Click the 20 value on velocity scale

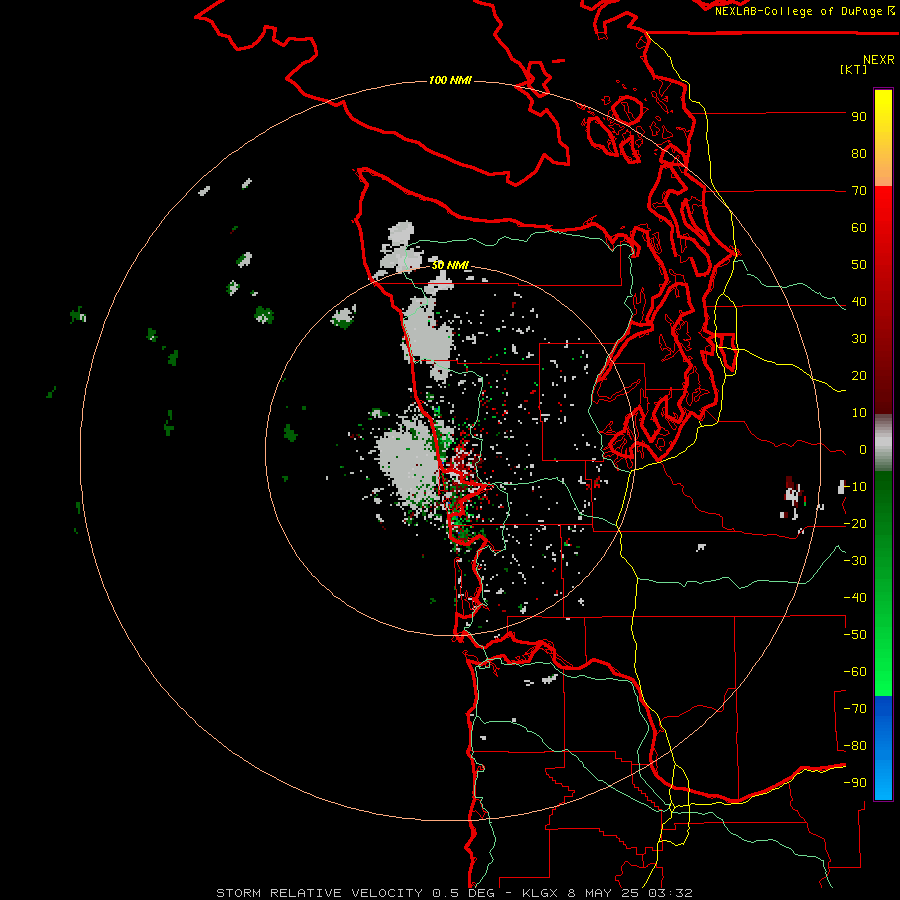click(x=859, y=376)
